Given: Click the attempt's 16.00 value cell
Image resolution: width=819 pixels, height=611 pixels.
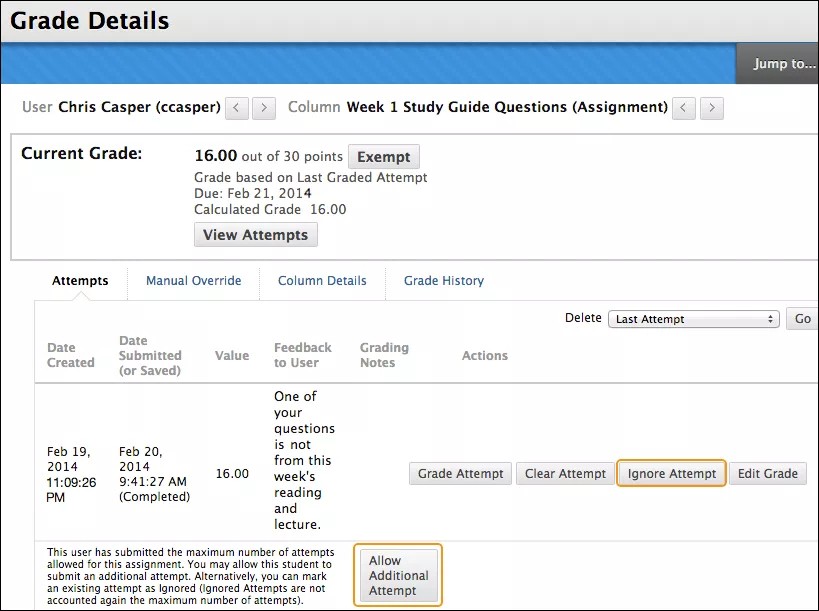Looking at the screenshot, I should [232, 474].
